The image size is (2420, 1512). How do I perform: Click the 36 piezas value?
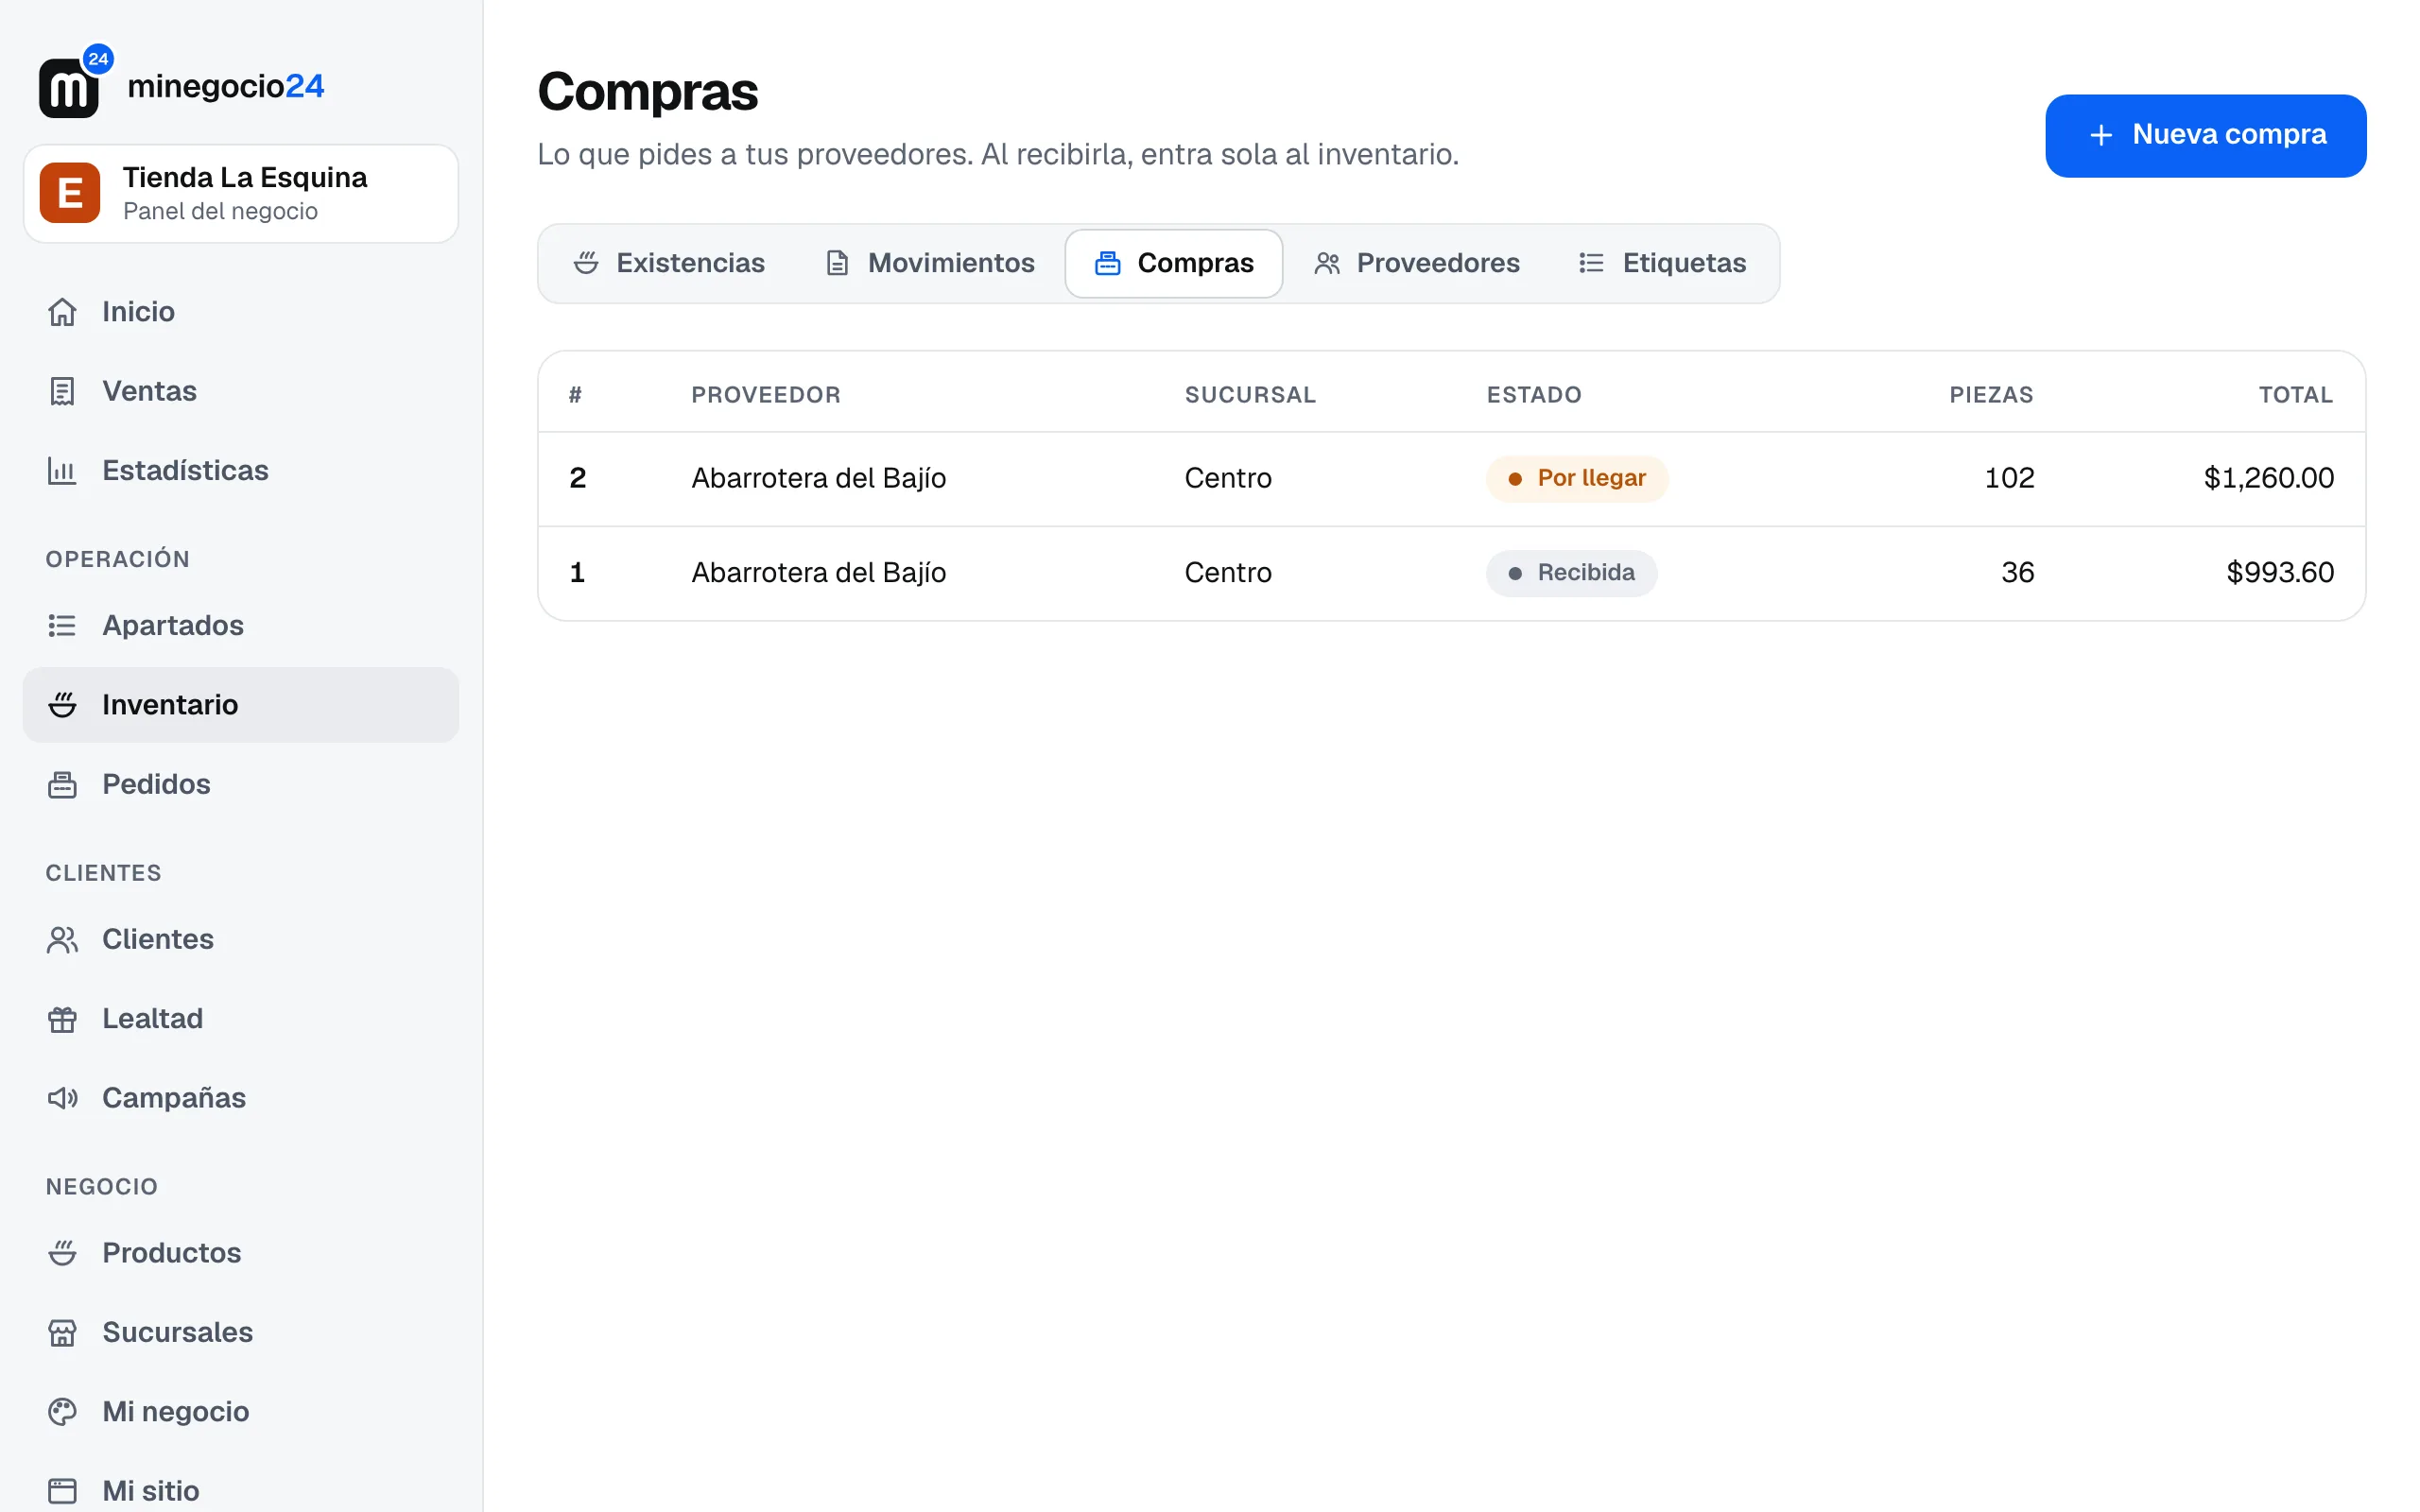(x=2017, y=573)
